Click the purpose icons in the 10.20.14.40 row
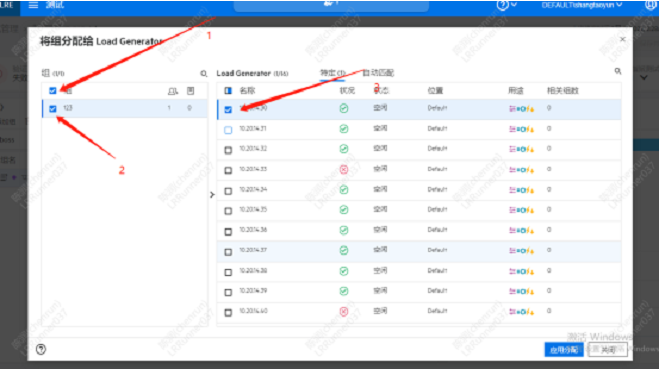660x370 pixels. pos(522,311)
